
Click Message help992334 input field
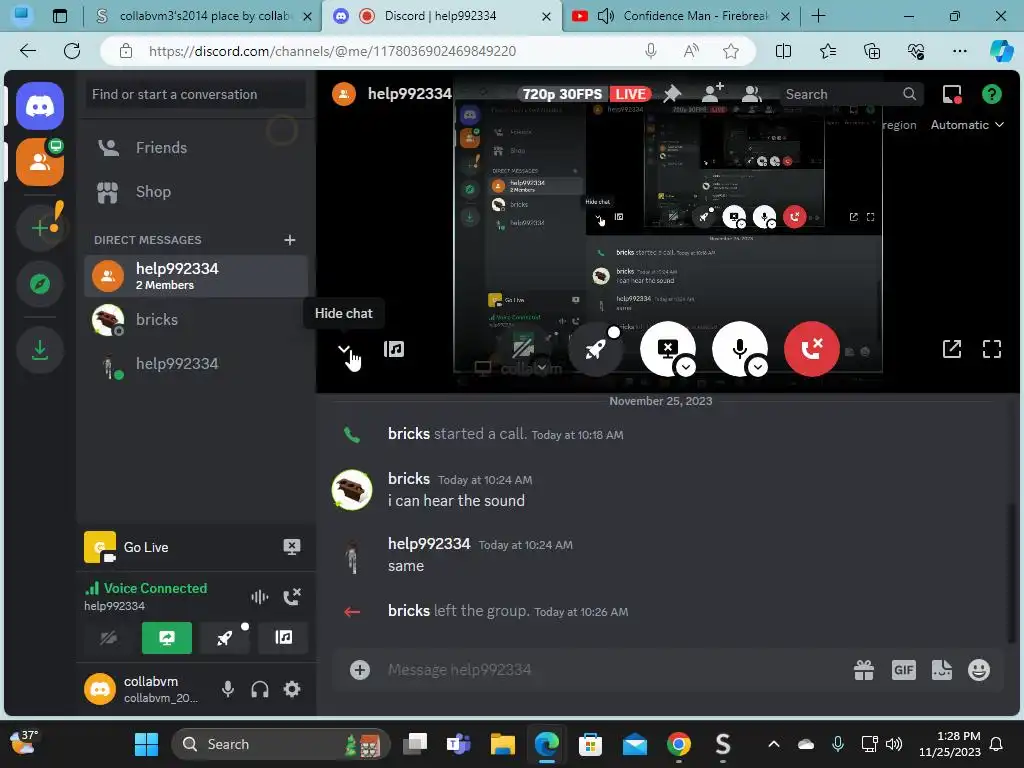pos(614,670)
